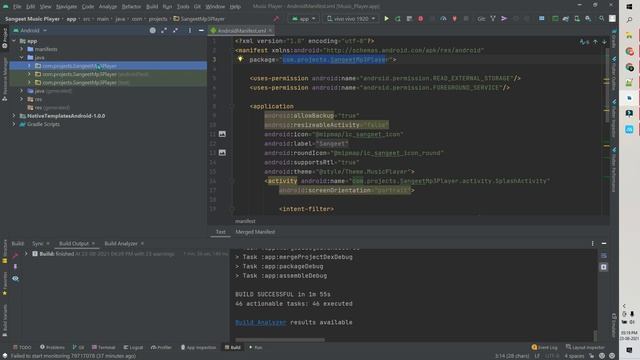This screenshot has width=640, height=360.
Task: Open the app run configuration dropdown
Action: [303, 19]
